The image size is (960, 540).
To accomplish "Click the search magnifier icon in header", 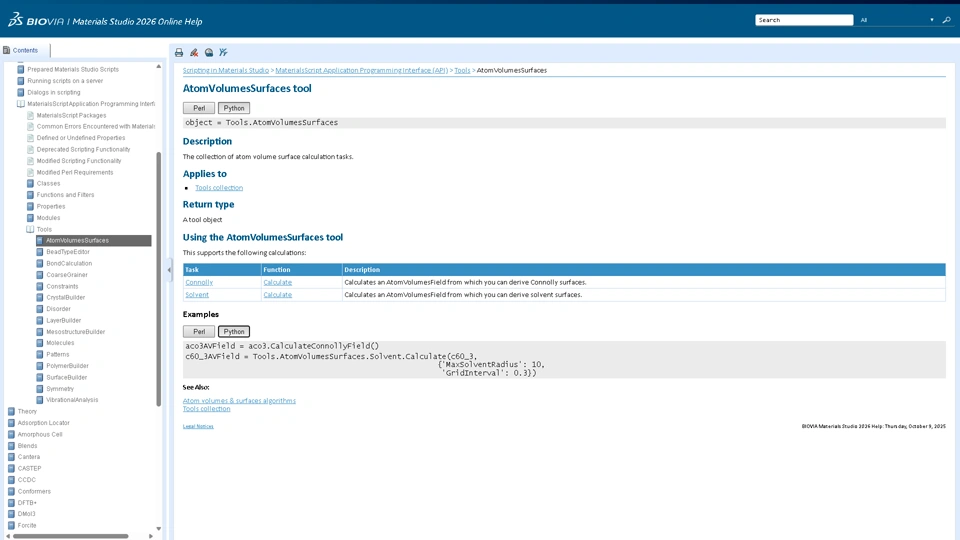I will (947, 20).
